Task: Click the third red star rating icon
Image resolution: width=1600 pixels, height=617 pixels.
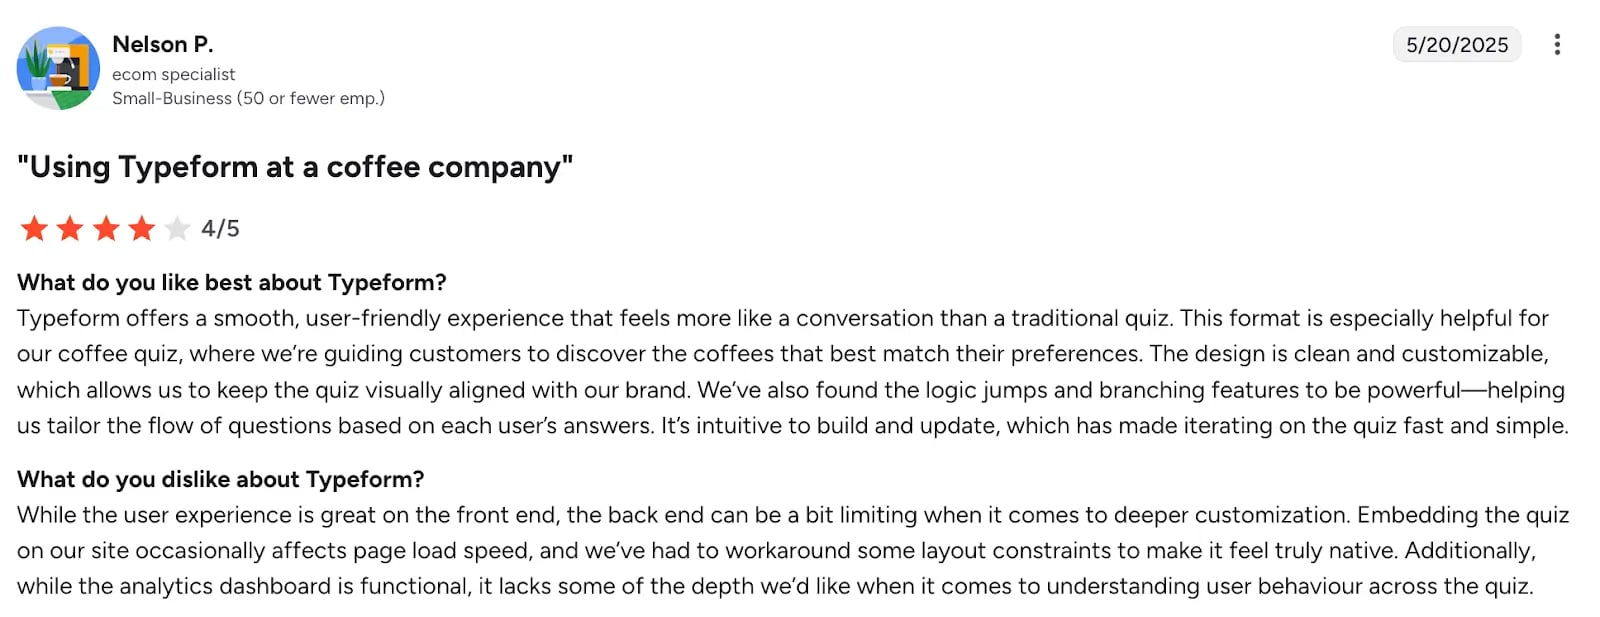Action: point(105,228)
